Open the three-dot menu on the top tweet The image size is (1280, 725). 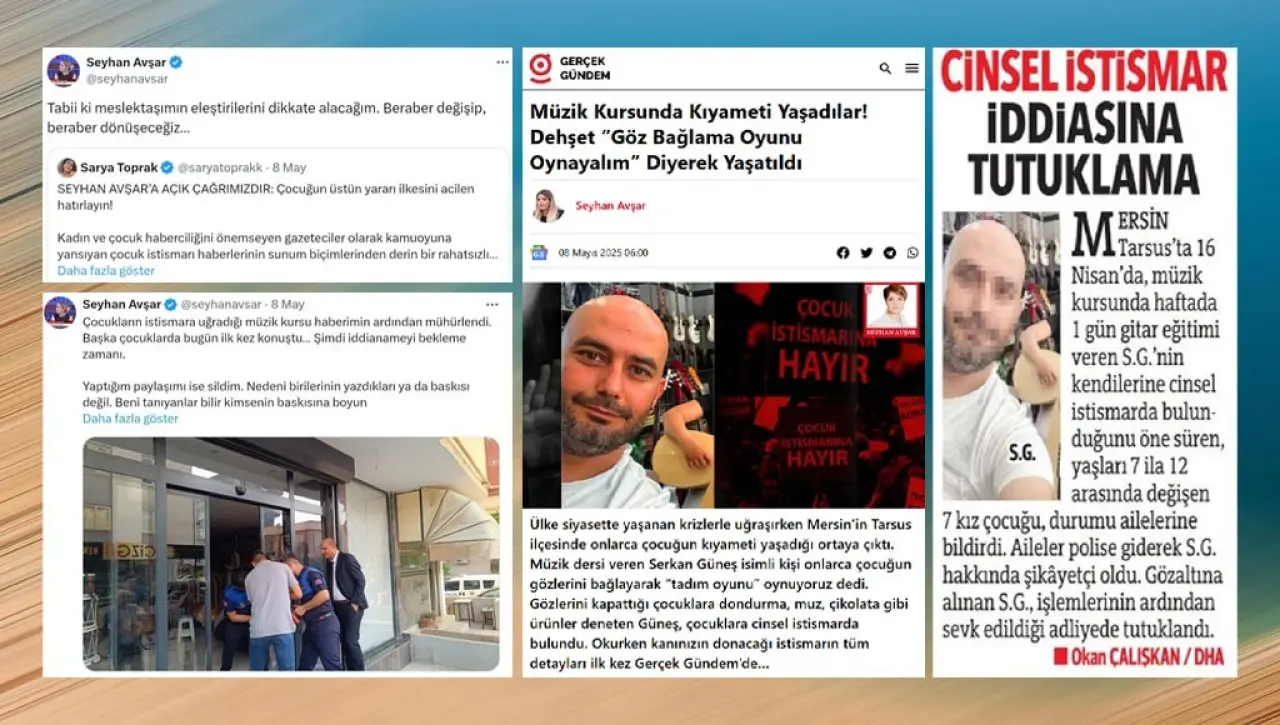point(502,62)
